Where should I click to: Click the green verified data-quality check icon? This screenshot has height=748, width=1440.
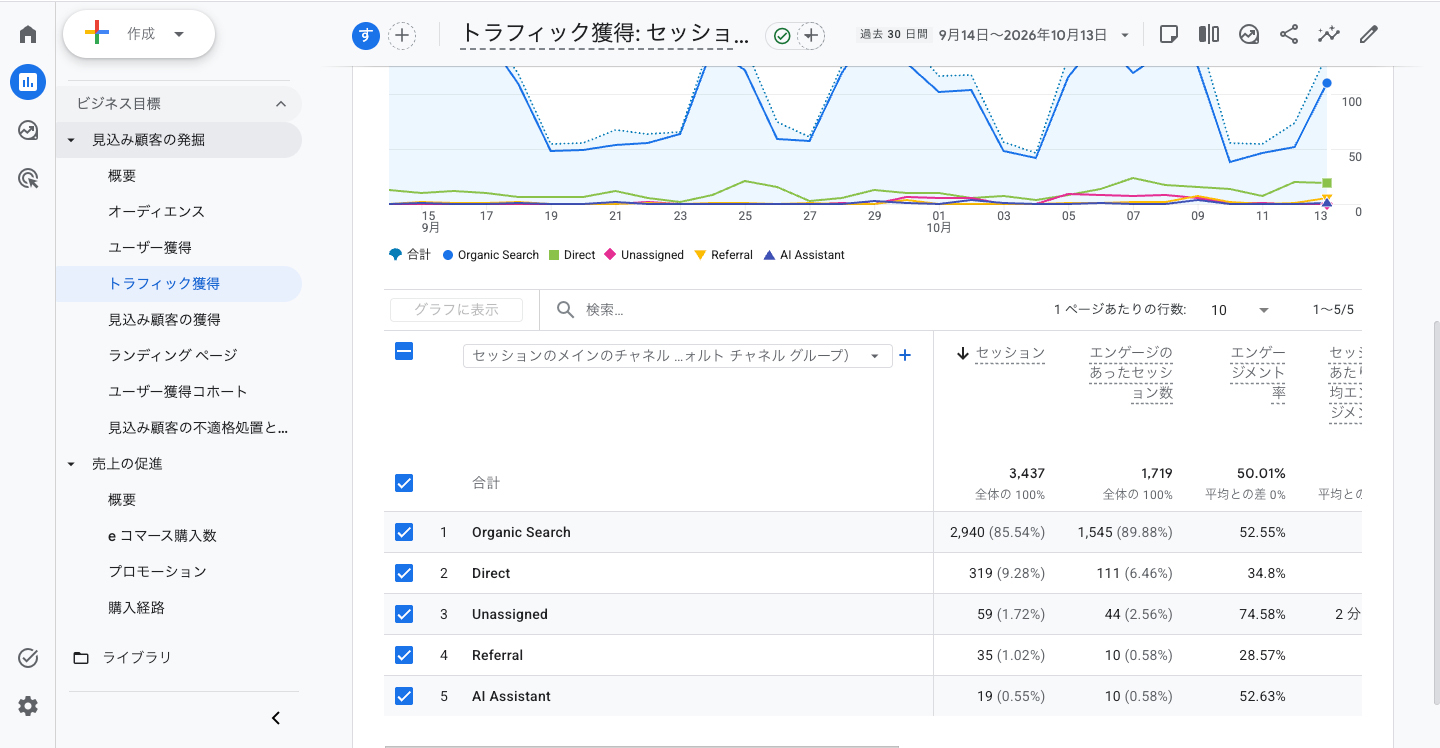[x=782, y=36]
